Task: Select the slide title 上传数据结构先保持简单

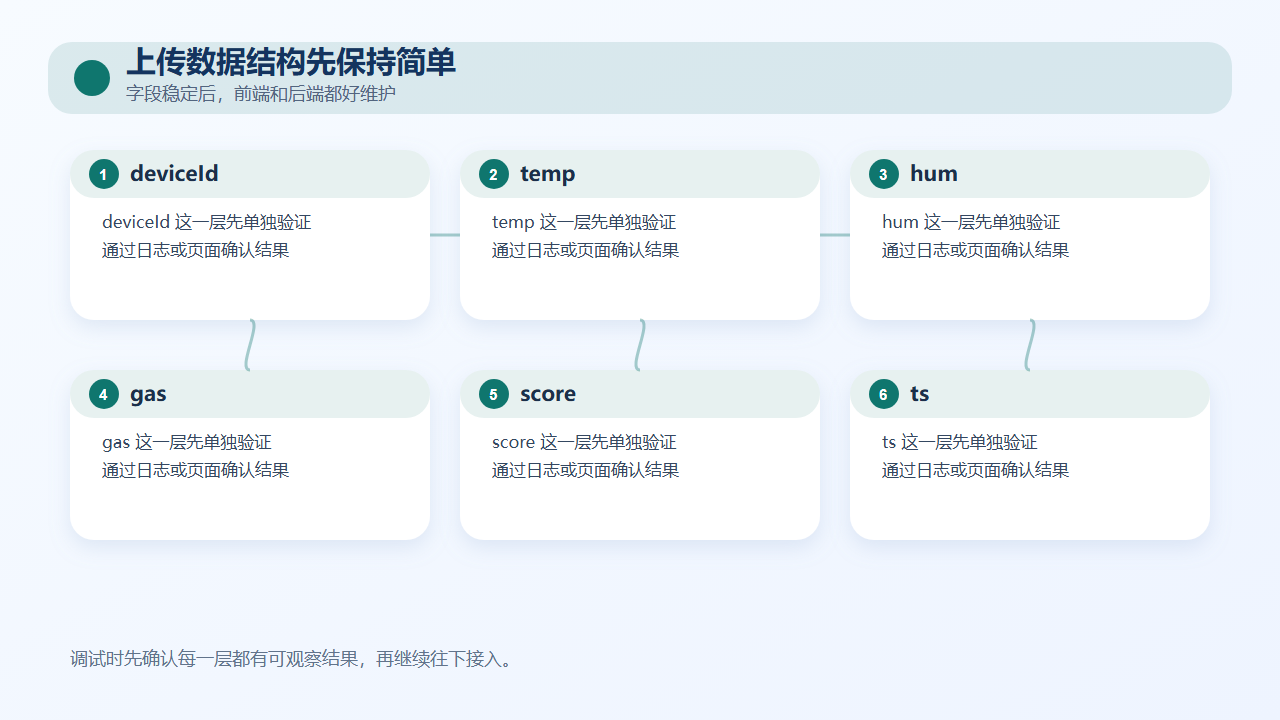Action: pos(291,62)
